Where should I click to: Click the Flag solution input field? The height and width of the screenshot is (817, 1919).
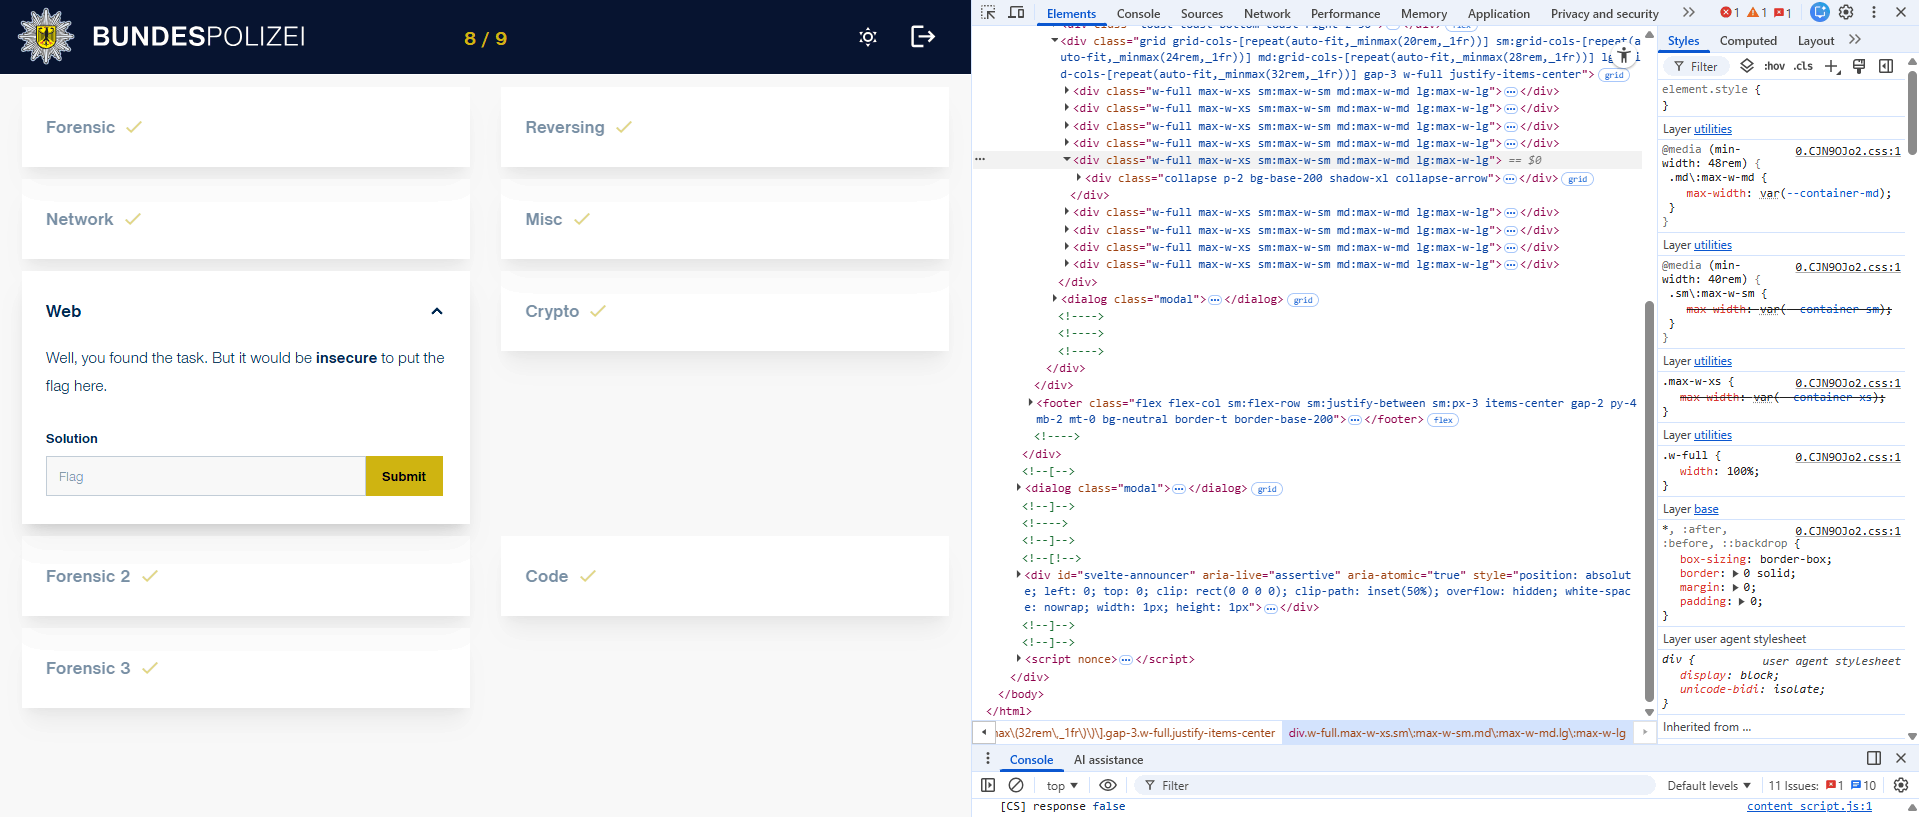click(x=206, y=476)
